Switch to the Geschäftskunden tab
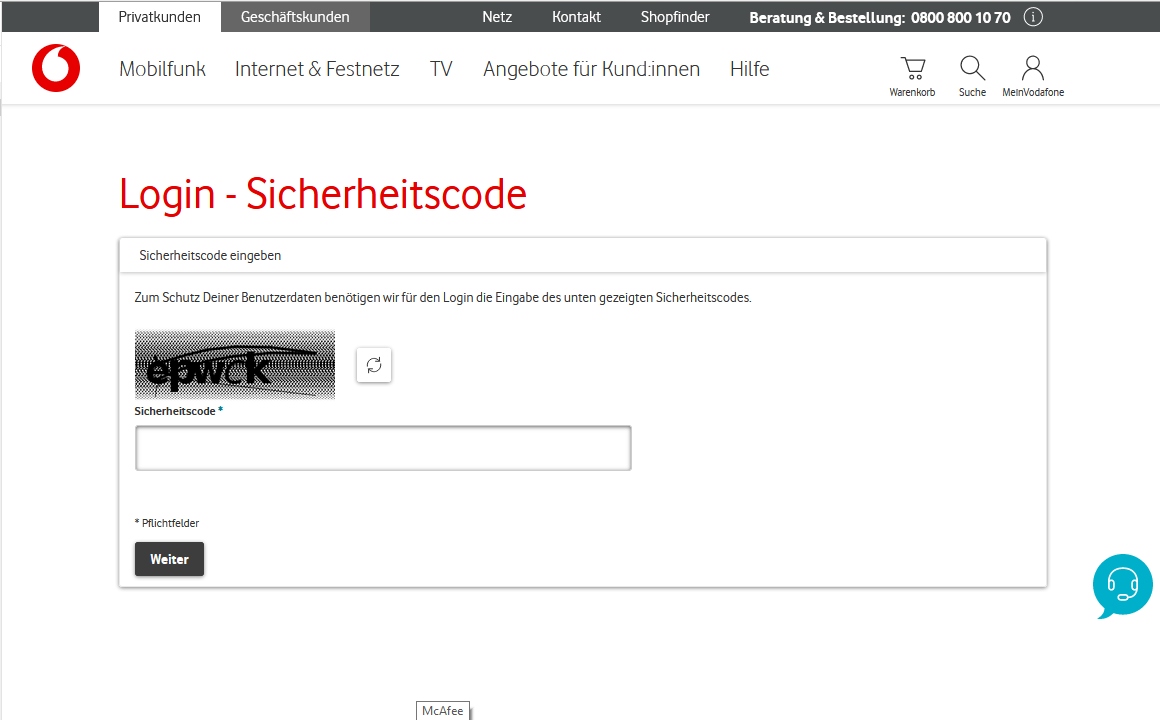1160x720 pixels. [294, 16]
